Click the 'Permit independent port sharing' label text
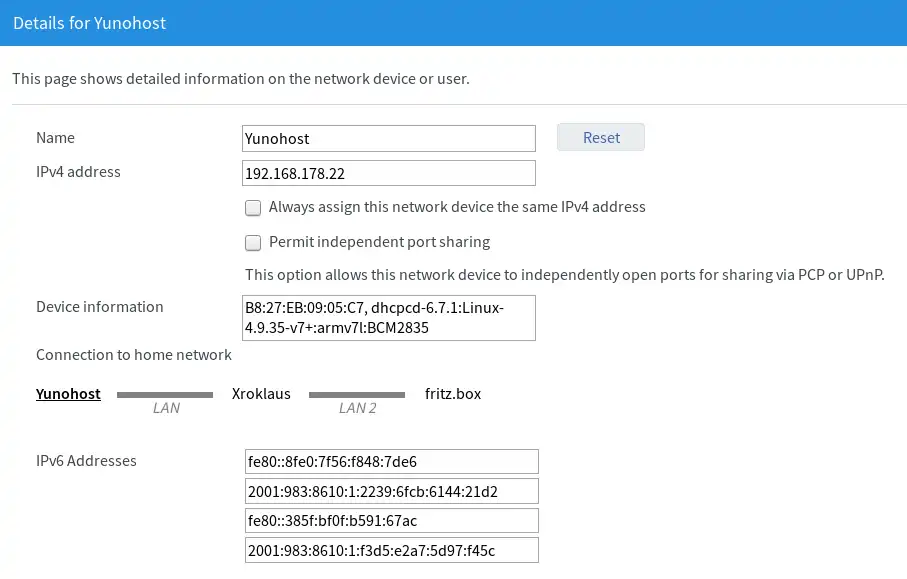The image size is (907, 579). coord(379,242)
